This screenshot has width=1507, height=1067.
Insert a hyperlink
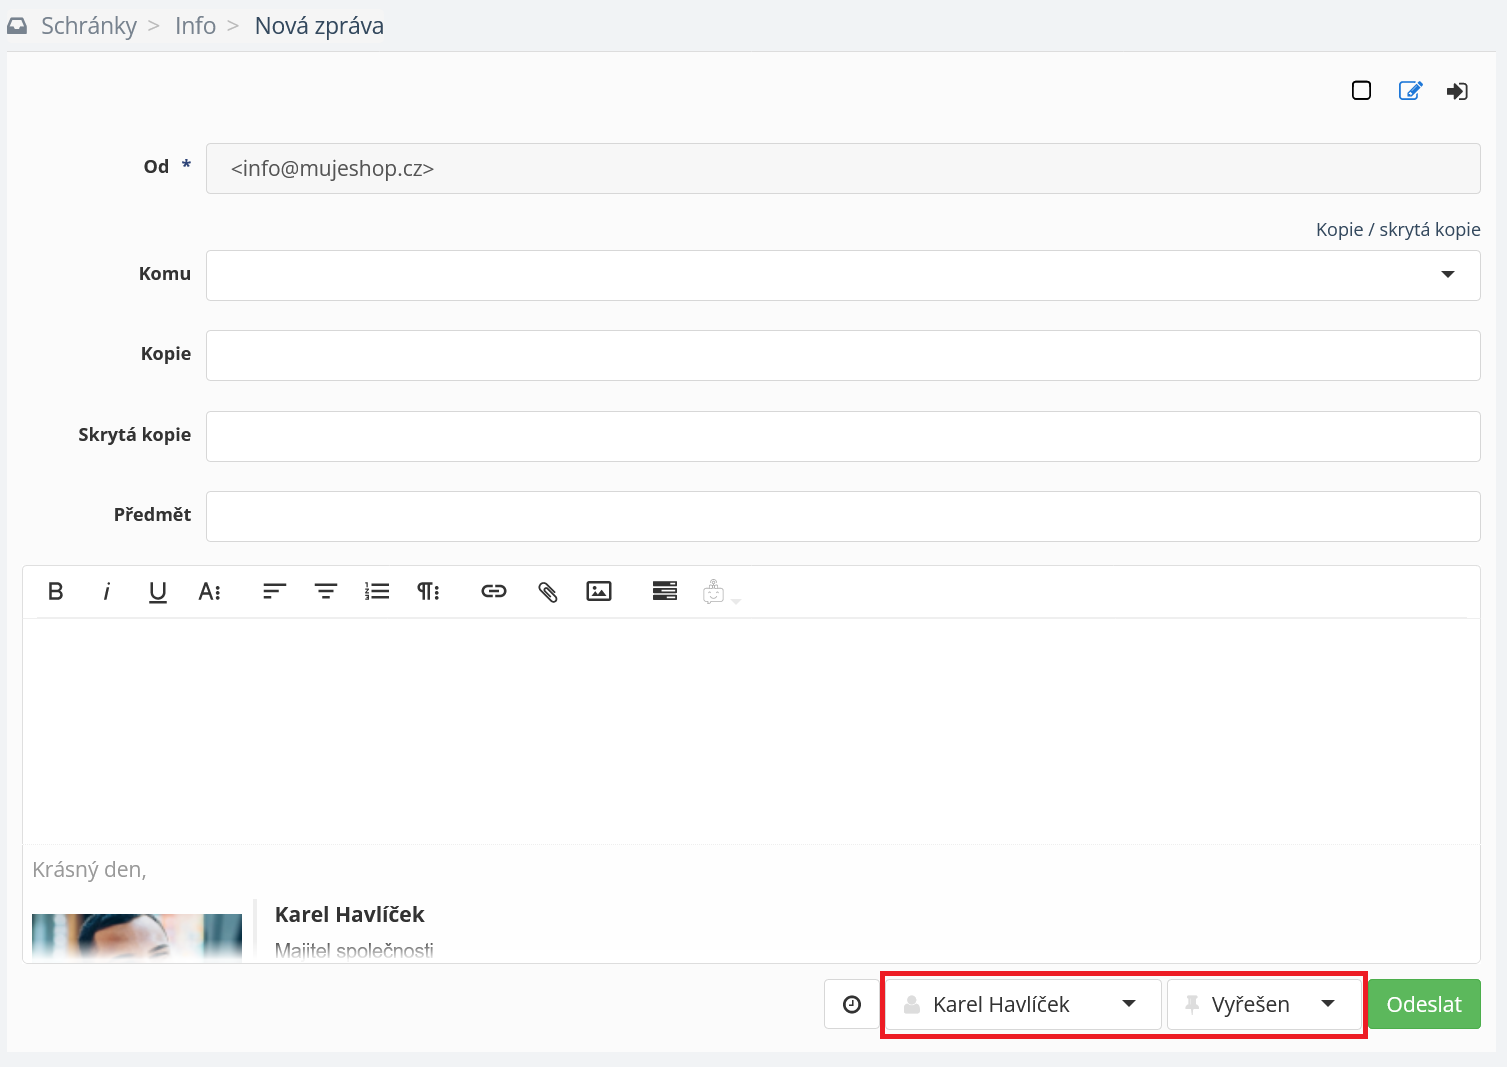(x=494, y=591)
